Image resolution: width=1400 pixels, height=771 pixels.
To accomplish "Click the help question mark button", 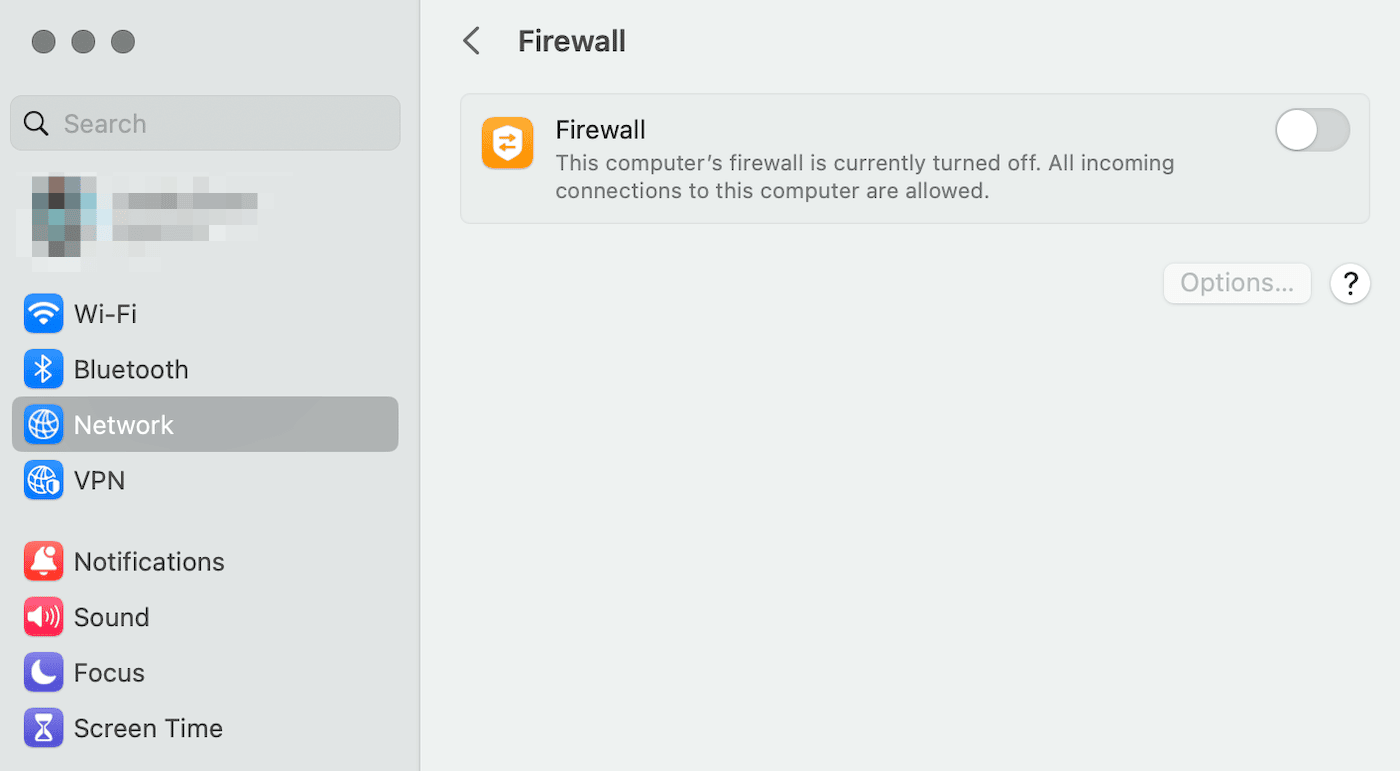I will (1350, 283).
